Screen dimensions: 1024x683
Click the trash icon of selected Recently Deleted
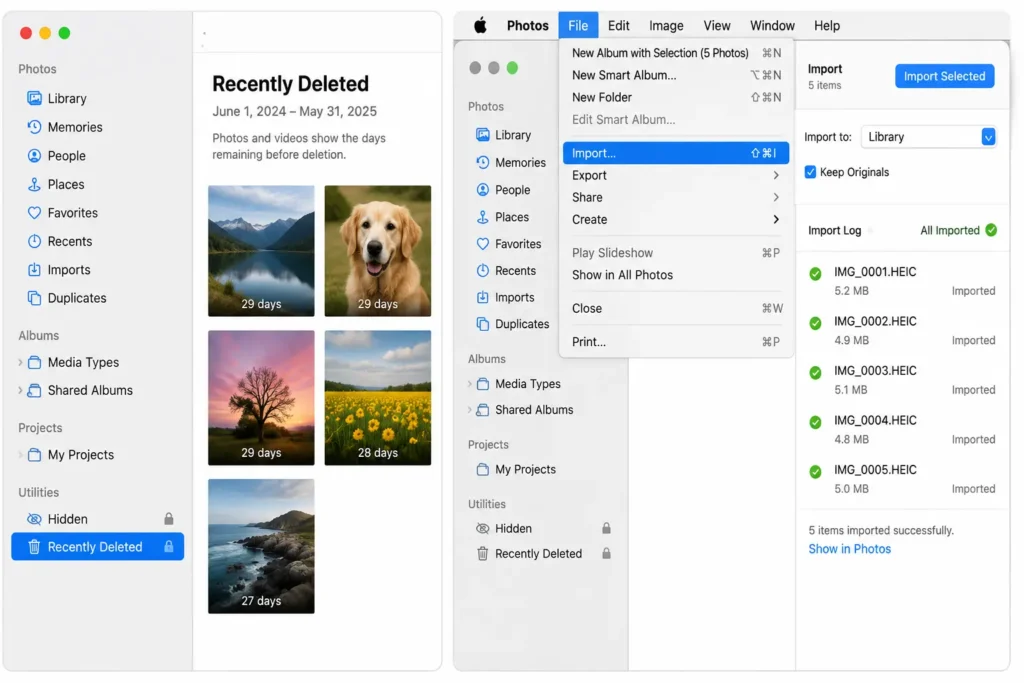pos(34,547)
